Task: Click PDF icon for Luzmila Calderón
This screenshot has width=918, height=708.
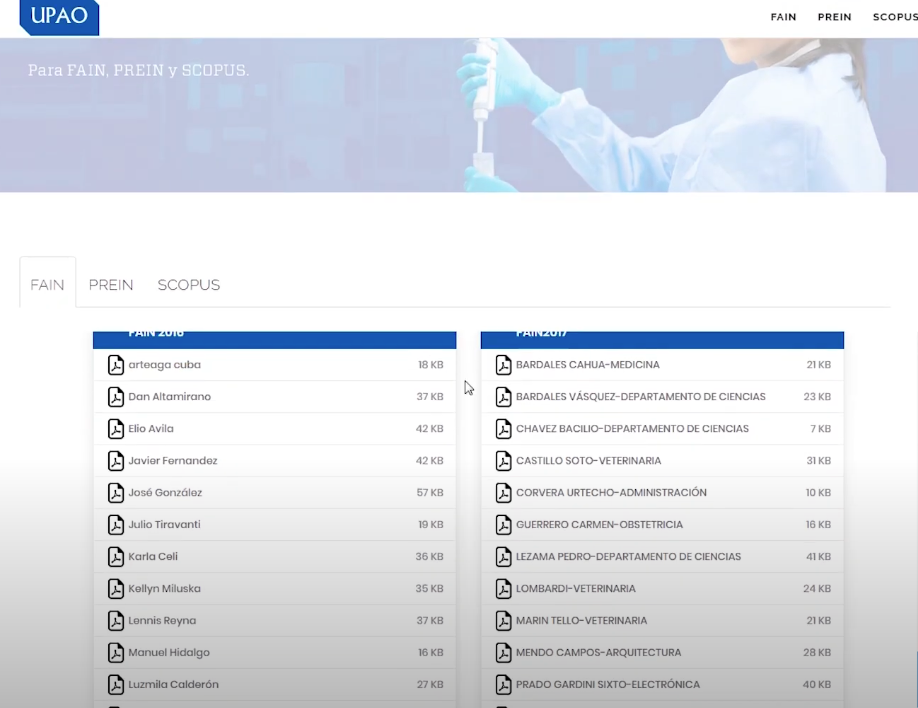Action: 116,685
